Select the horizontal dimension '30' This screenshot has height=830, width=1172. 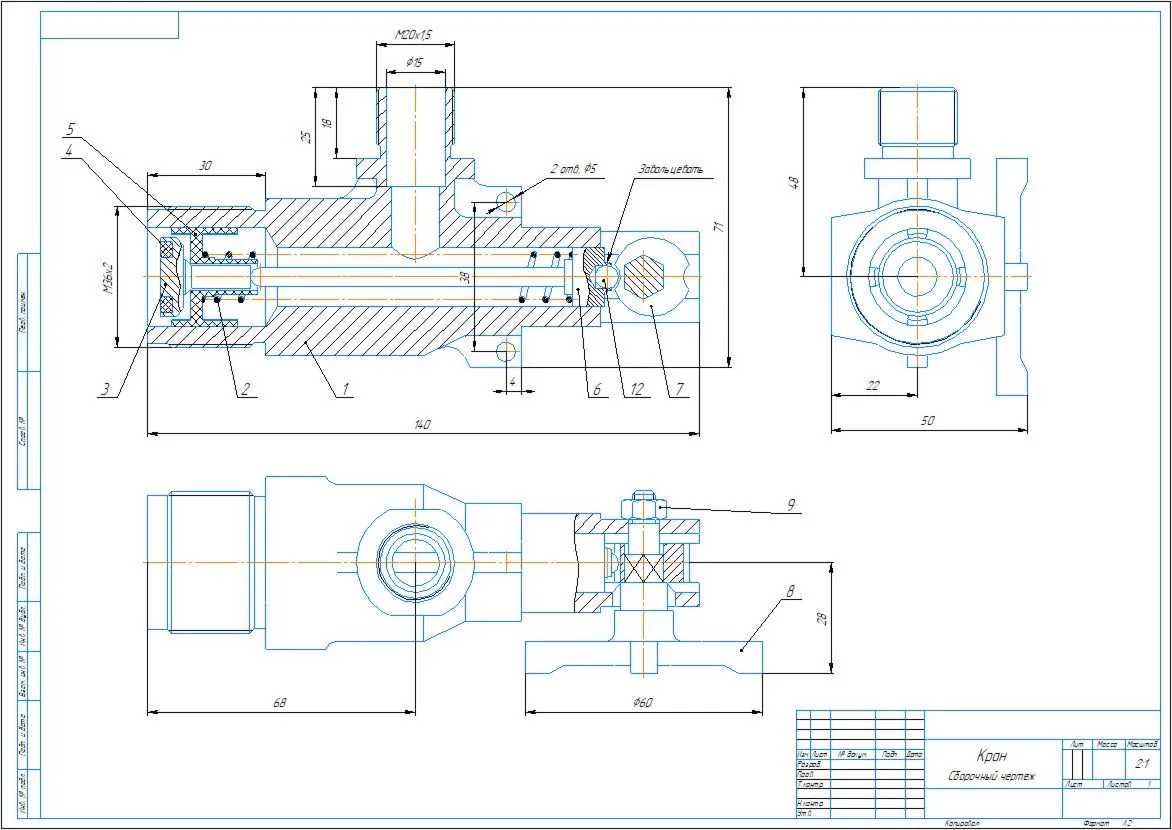[x=205, y=166]
